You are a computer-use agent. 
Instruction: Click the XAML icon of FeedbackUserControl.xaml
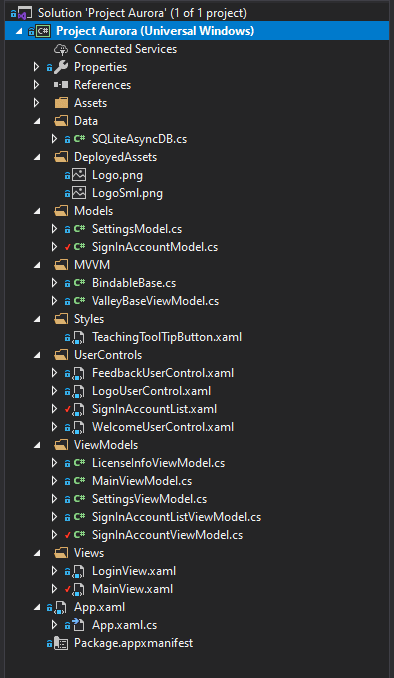(79, 373)
